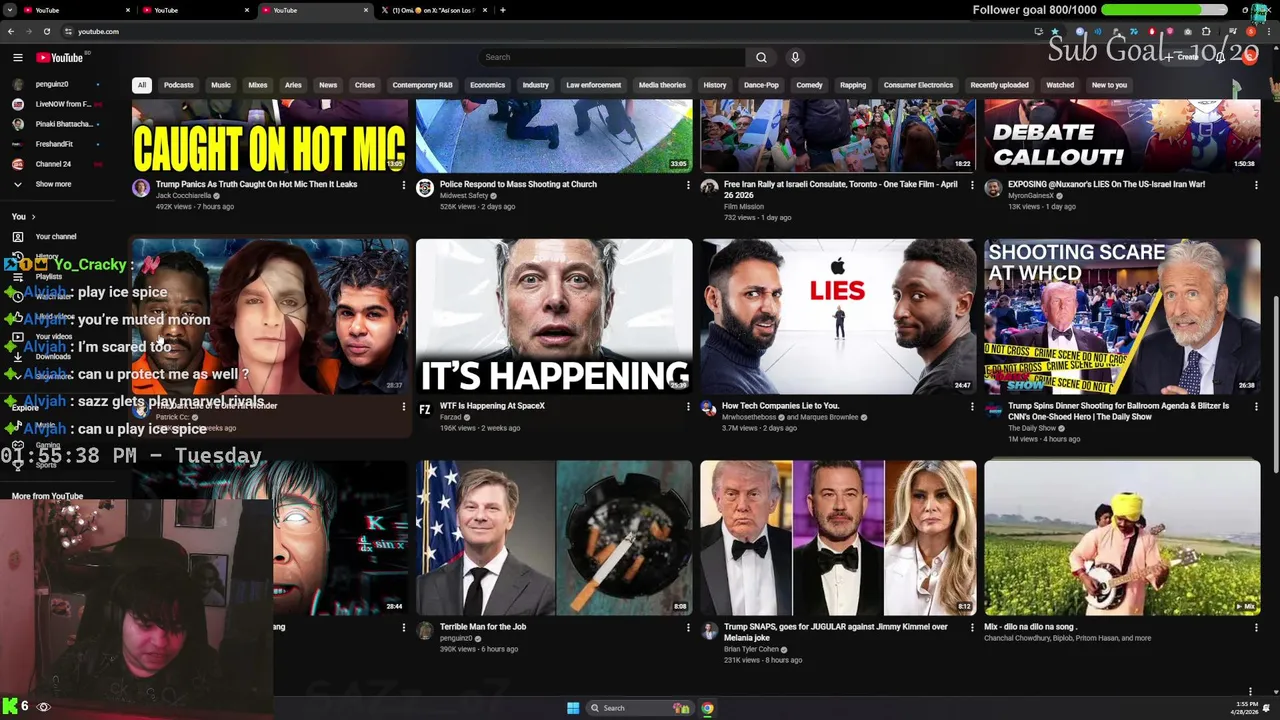1280x720 pixels.
Task: Open the IT'S HAPPENING Elon Musk thumbnail
Action: [554, 316]
